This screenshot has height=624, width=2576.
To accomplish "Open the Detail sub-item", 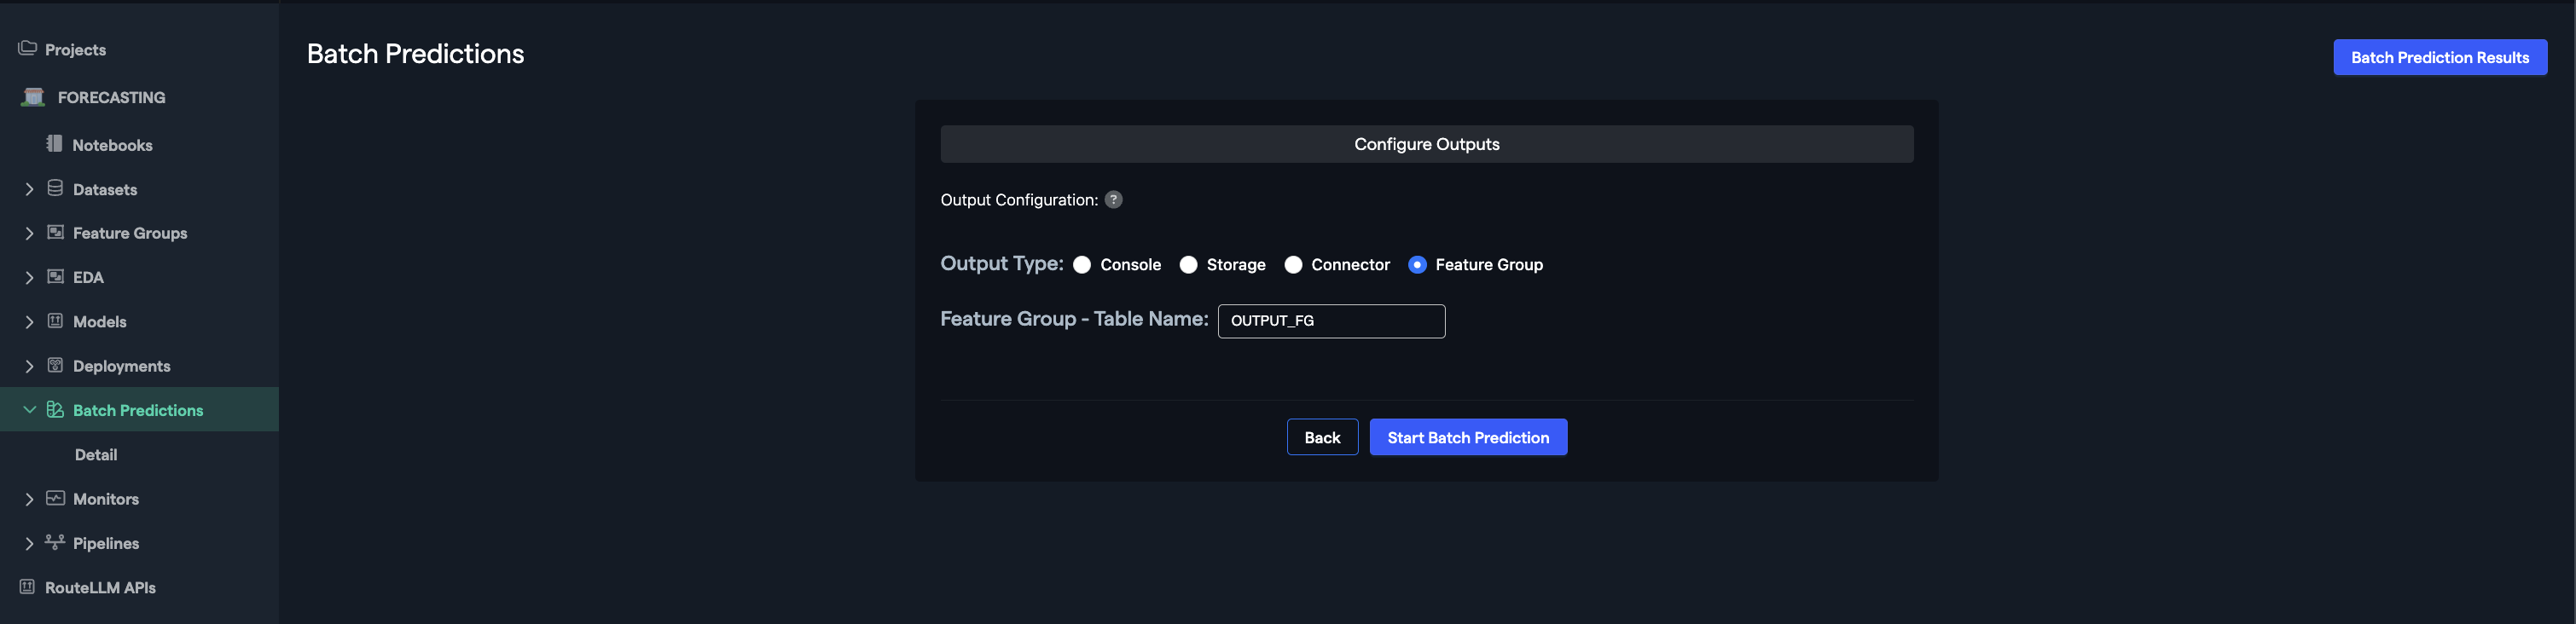I will (96, 455).
